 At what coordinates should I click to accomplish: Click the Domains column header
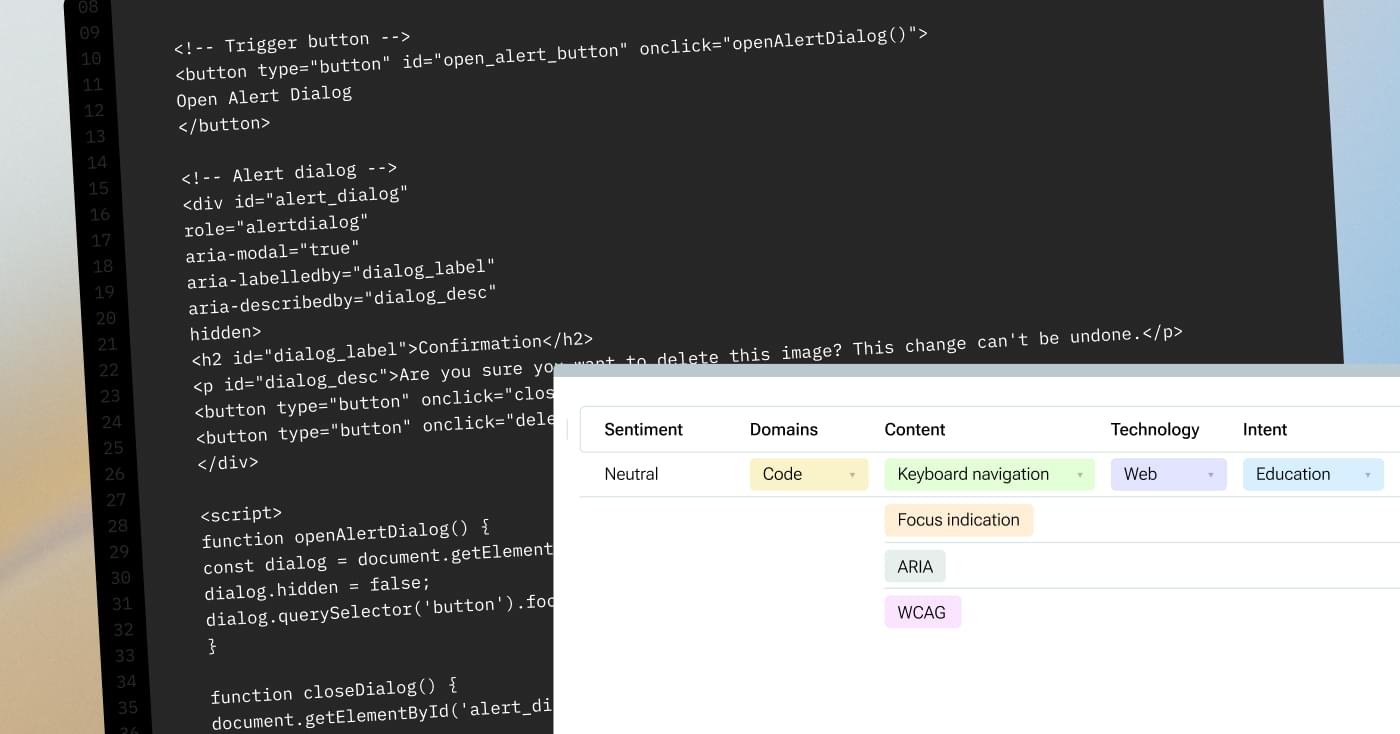(783, 429)
